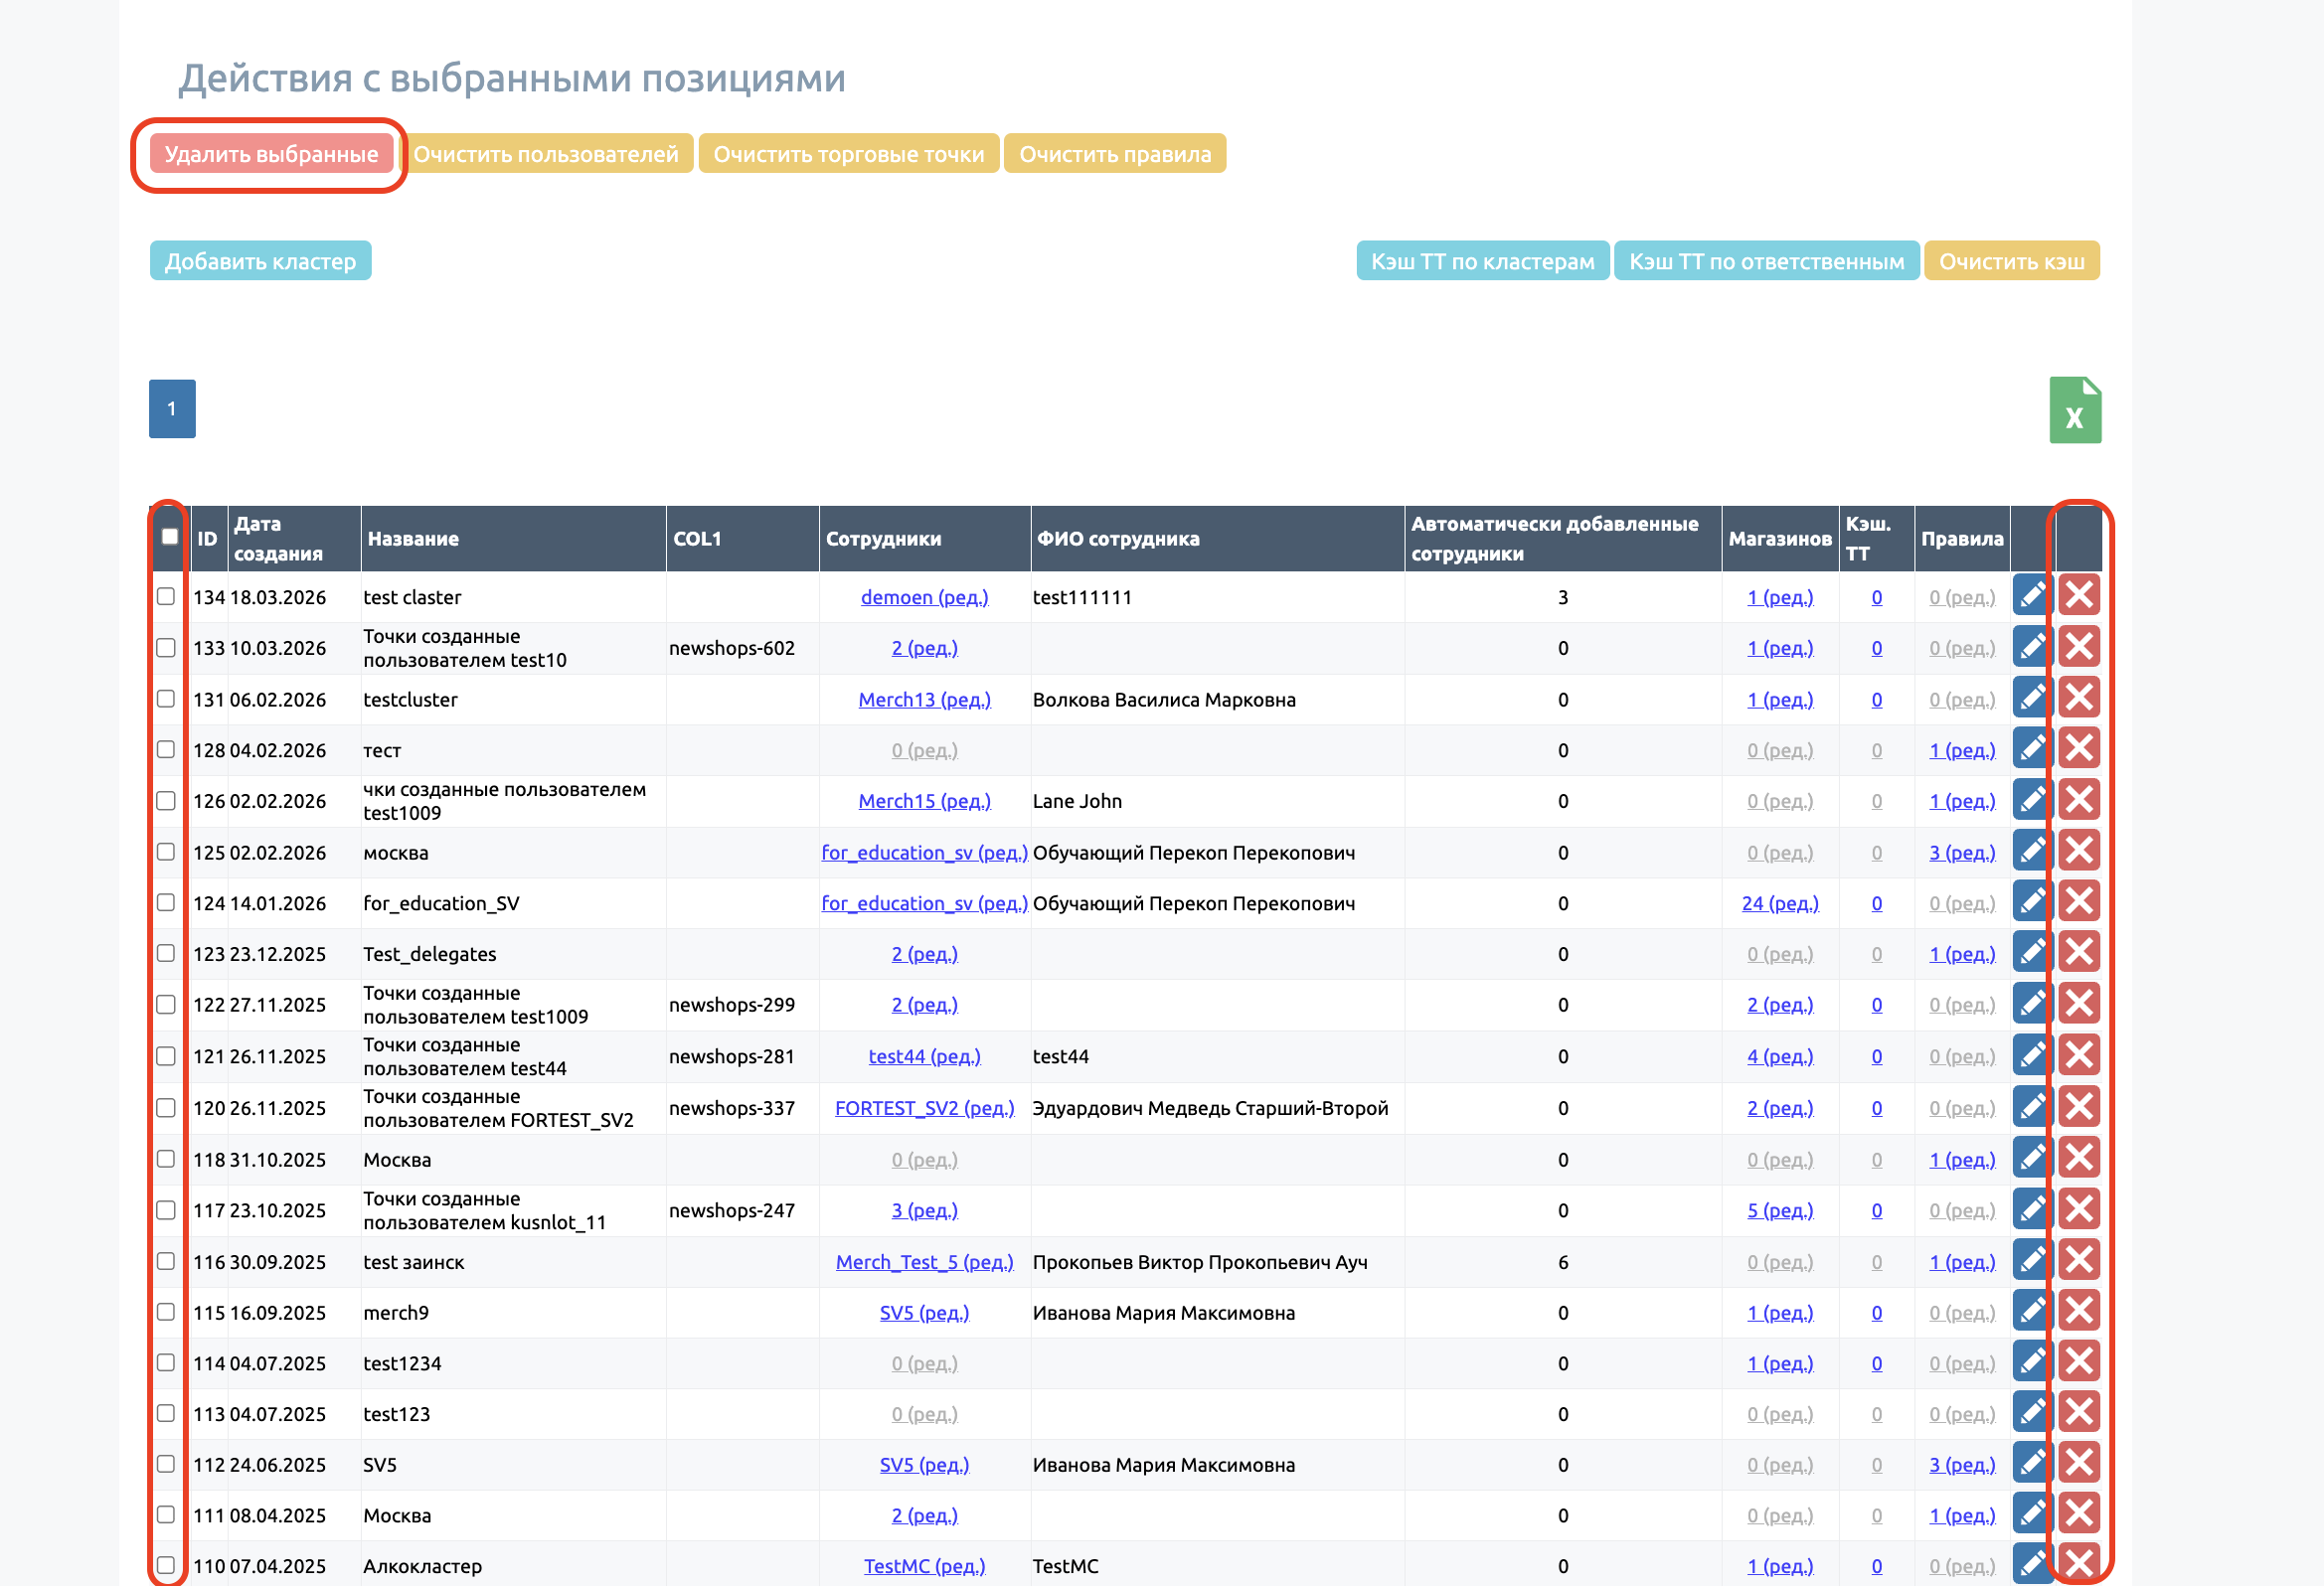Select the checkbox for row 115 merch9

[x=166, y=1312]
